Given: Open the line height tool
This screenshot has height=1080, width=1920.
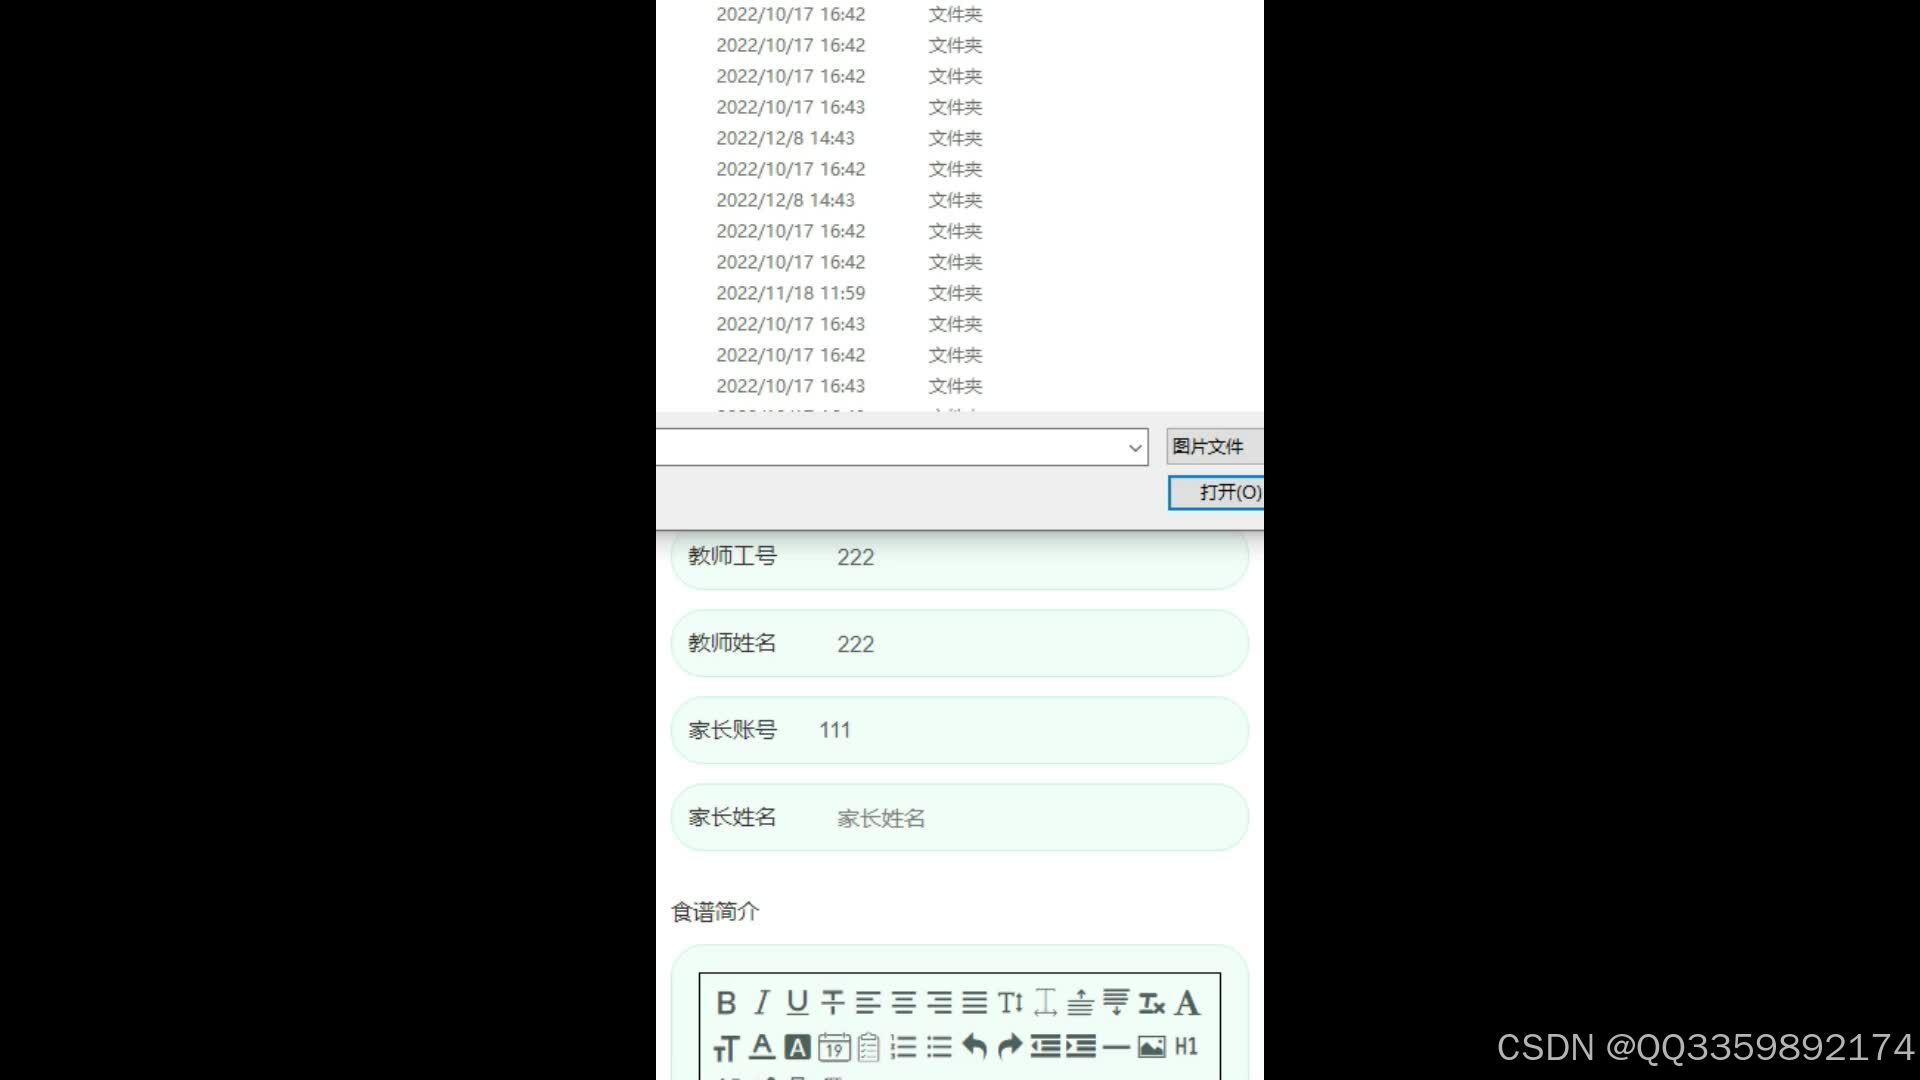Looking at the screenshot, I should tap(1011, 1003).
